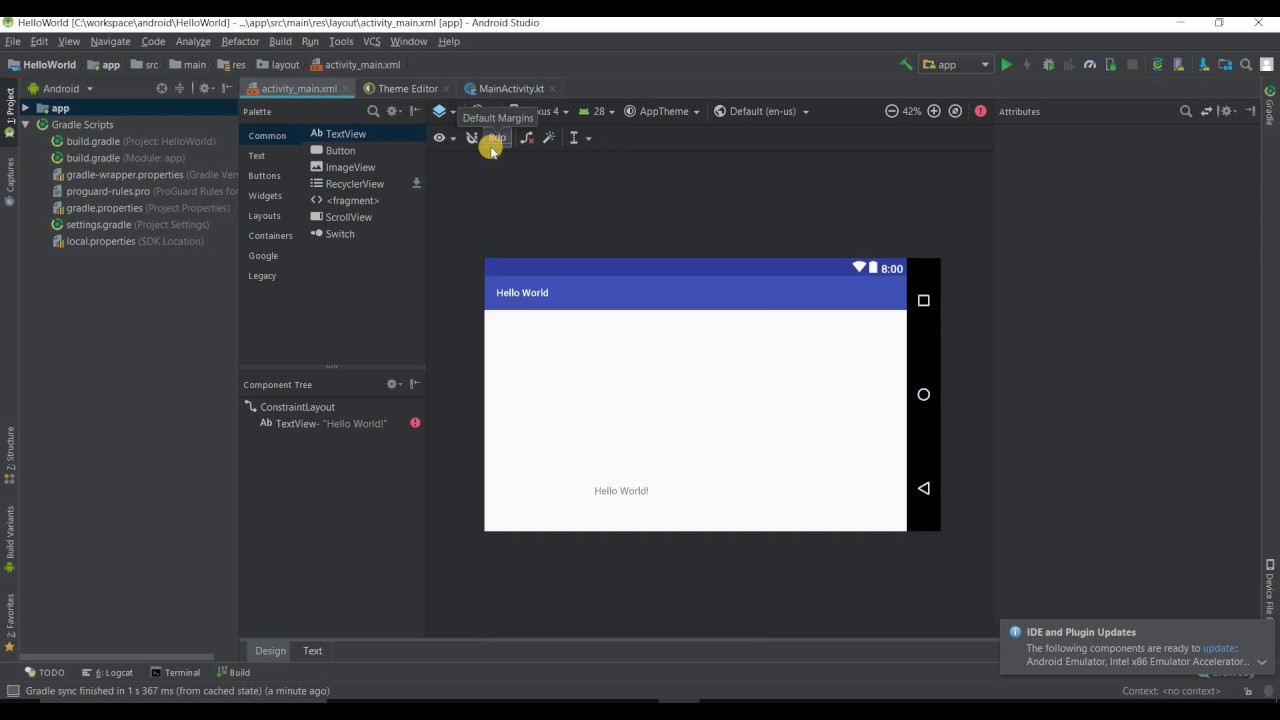Click the attach debugger to process icon
Image resolution: width=1280 pixels, height=720 pixels.
click(x=1111, y=65)
